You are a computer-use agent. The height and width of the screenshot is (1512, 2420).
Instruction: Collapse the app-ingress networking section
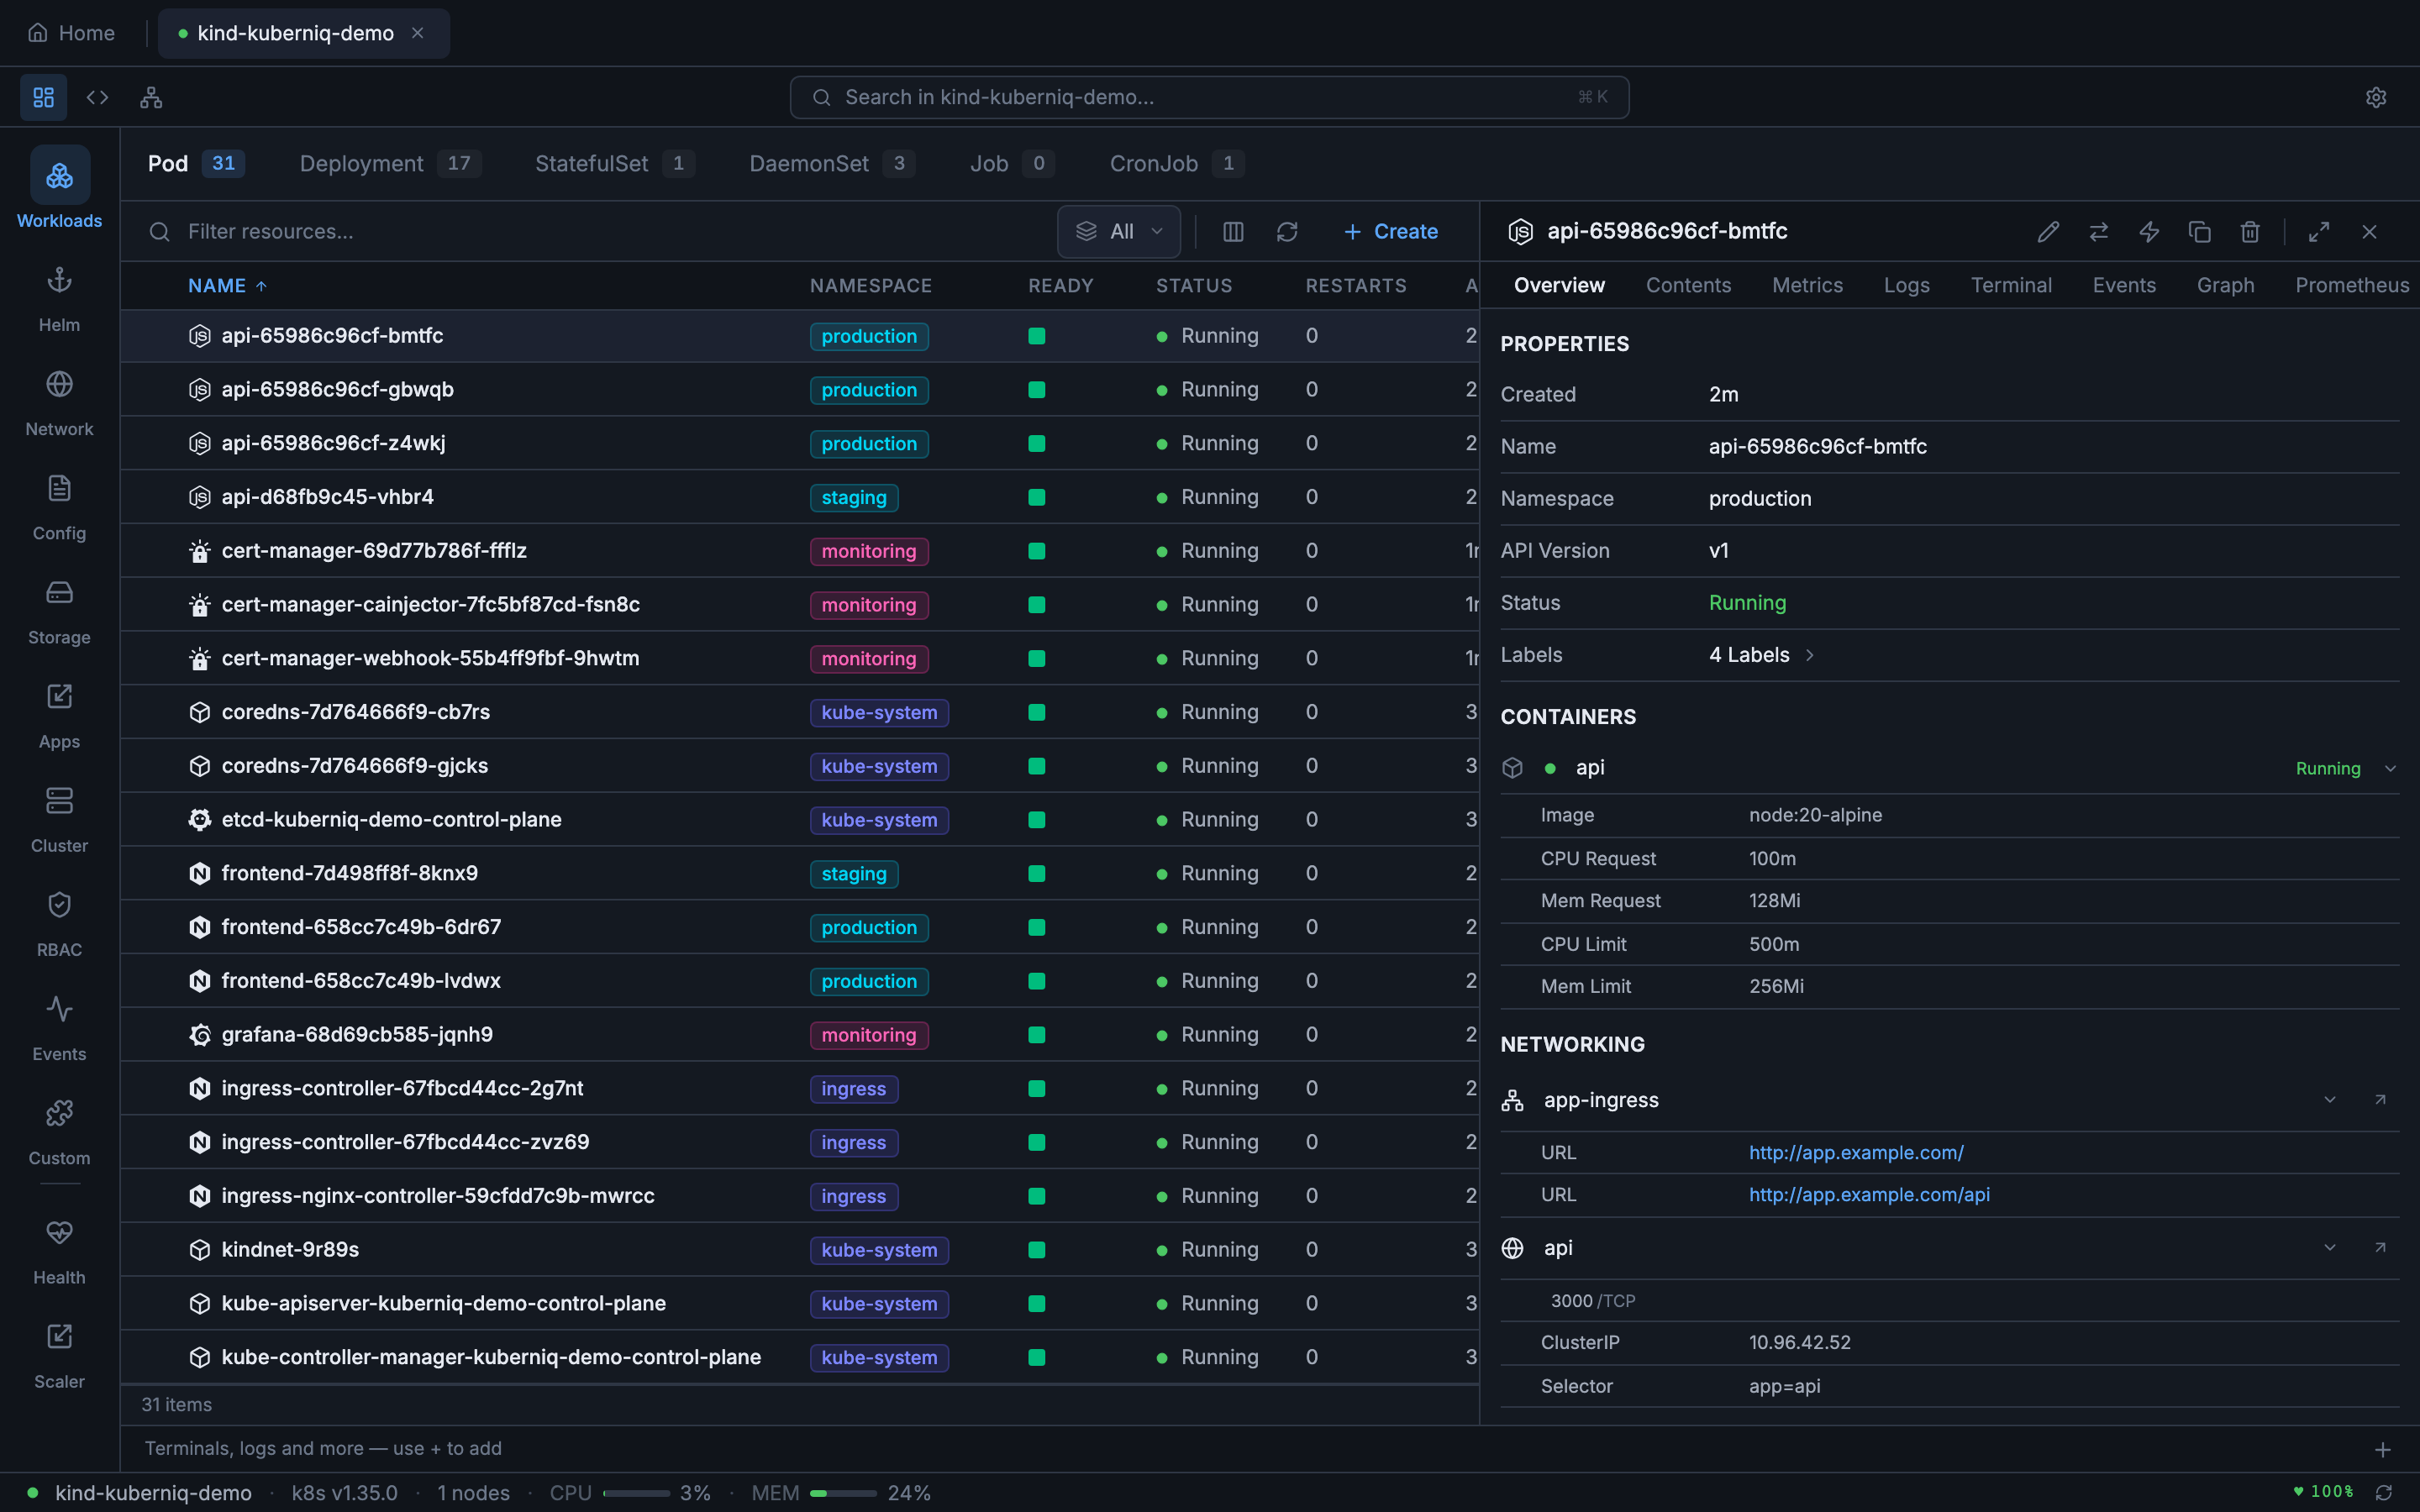[2330, 1099]
